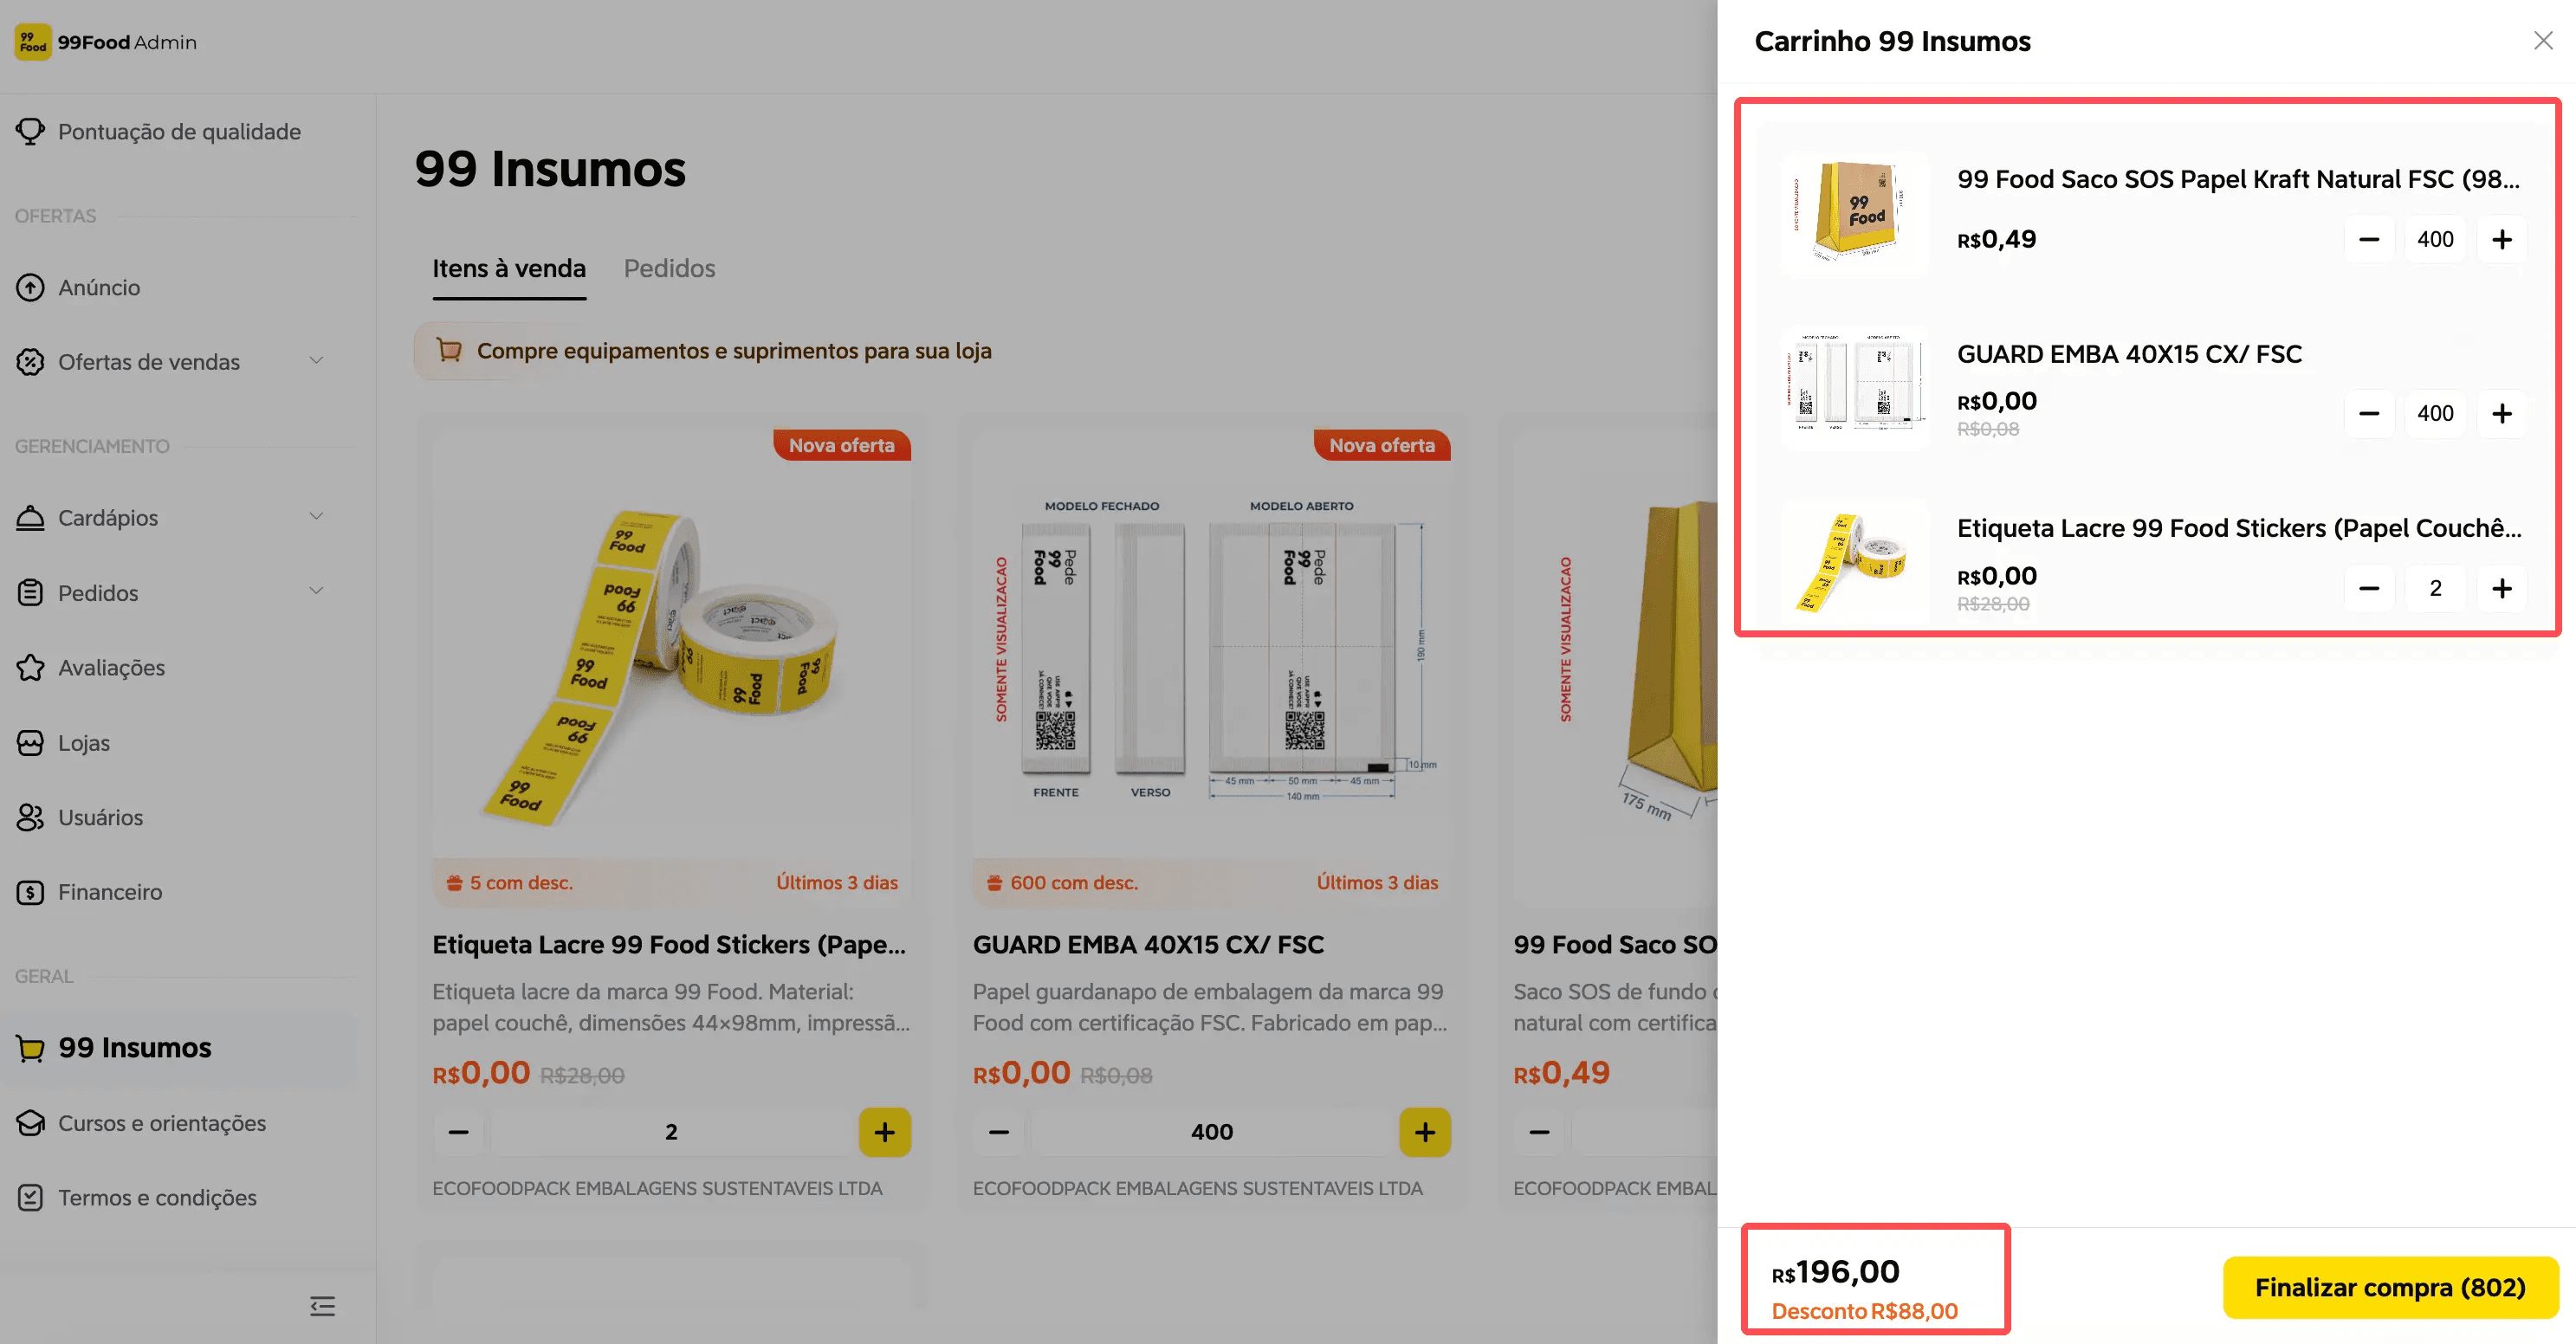This screenshot has height=1344, width=2576.
Task: Expand Cardápios submenu chevron
Action: [x=316, y=516]
